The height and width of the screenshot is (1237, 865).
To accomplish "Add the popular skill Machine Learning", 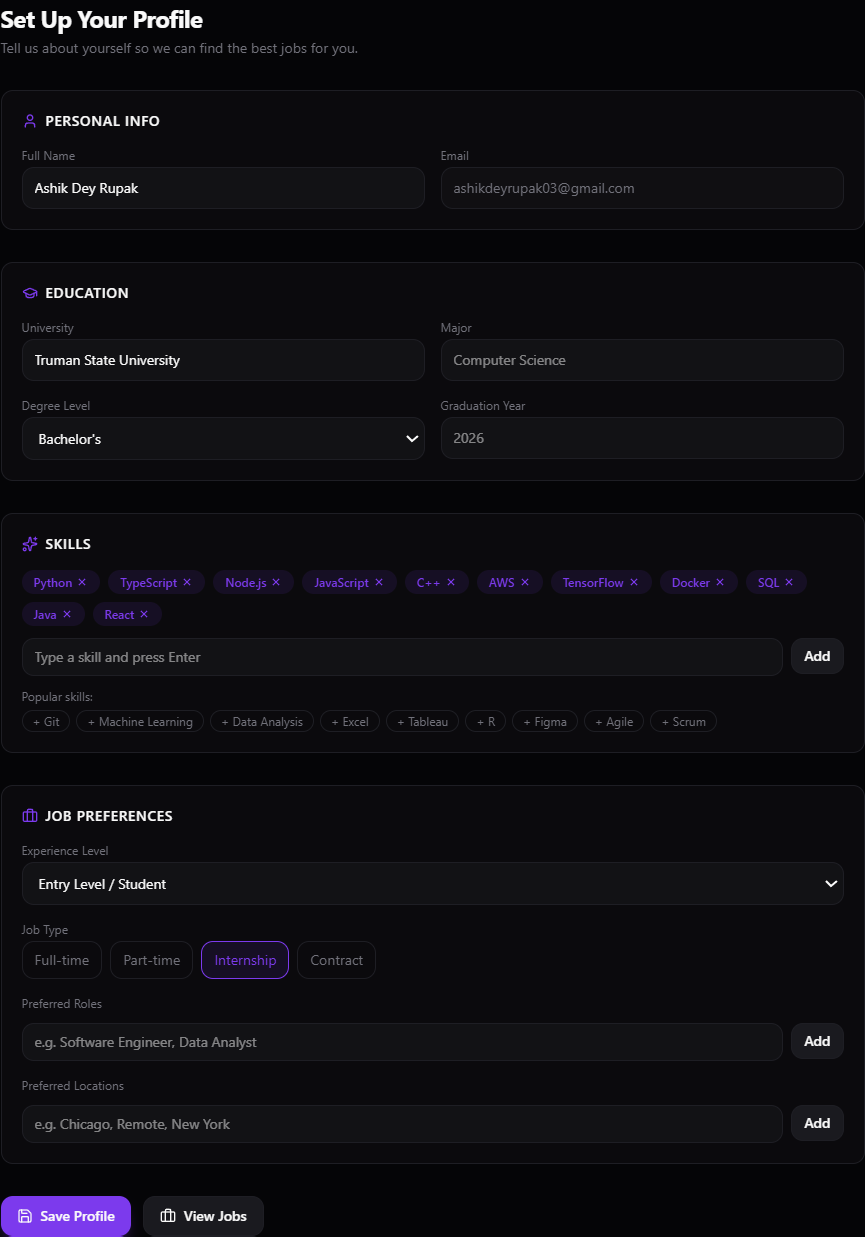I will [x=140, y=721].
